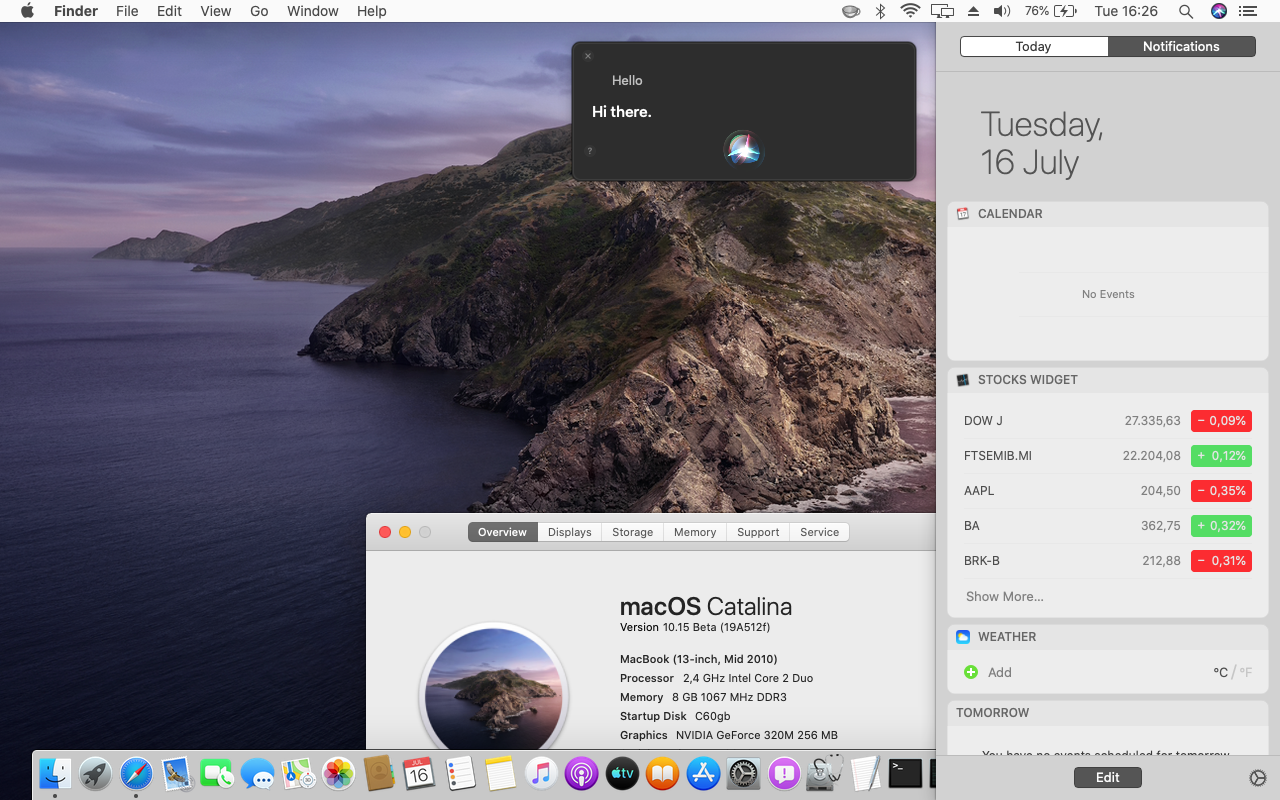1280x800 pixels.
Task: Activate Siri from the menu bar
Action: [1218, 11]
